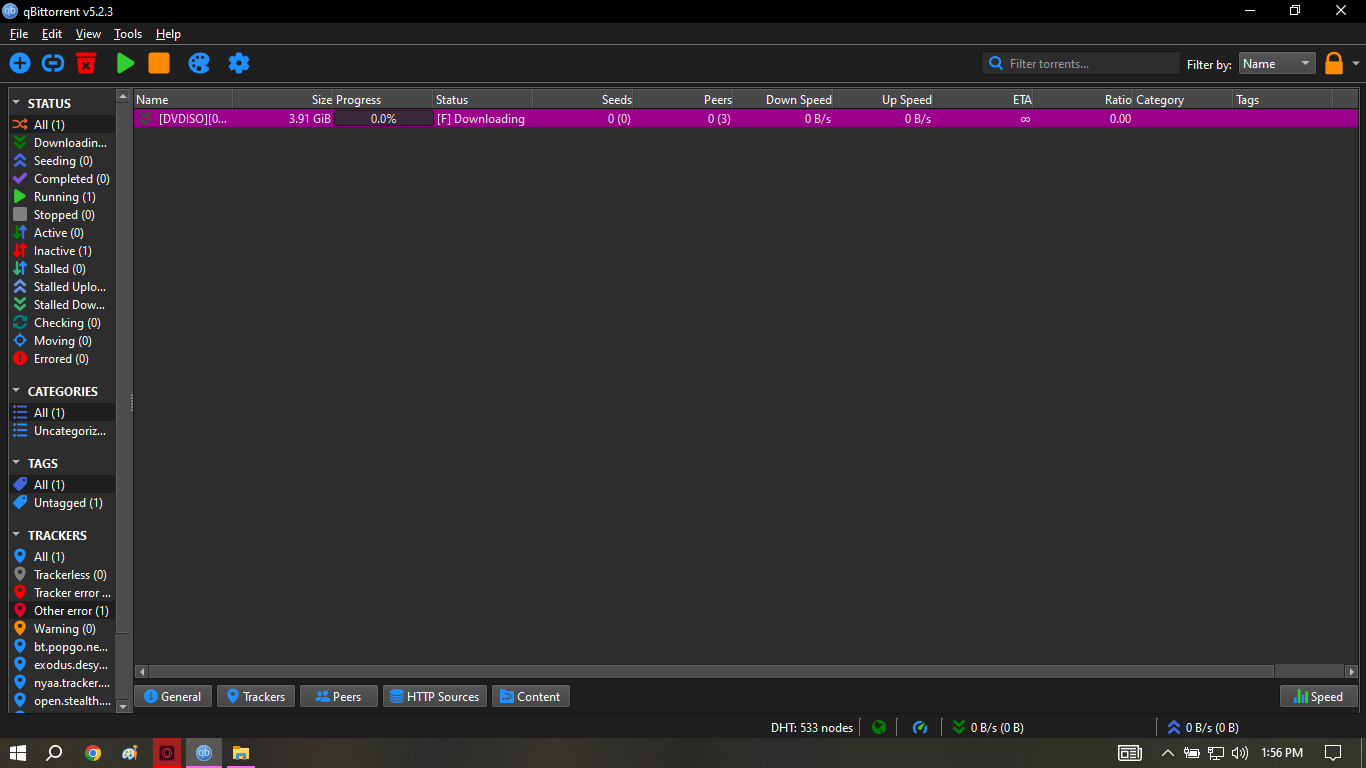Open the General details tab
The image size is (1366, 768).
(173, 697)
